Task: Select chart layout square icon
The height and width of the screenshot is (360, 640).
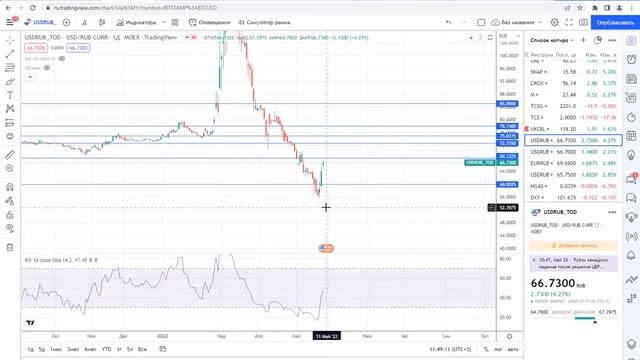Action: pos(481,22)
